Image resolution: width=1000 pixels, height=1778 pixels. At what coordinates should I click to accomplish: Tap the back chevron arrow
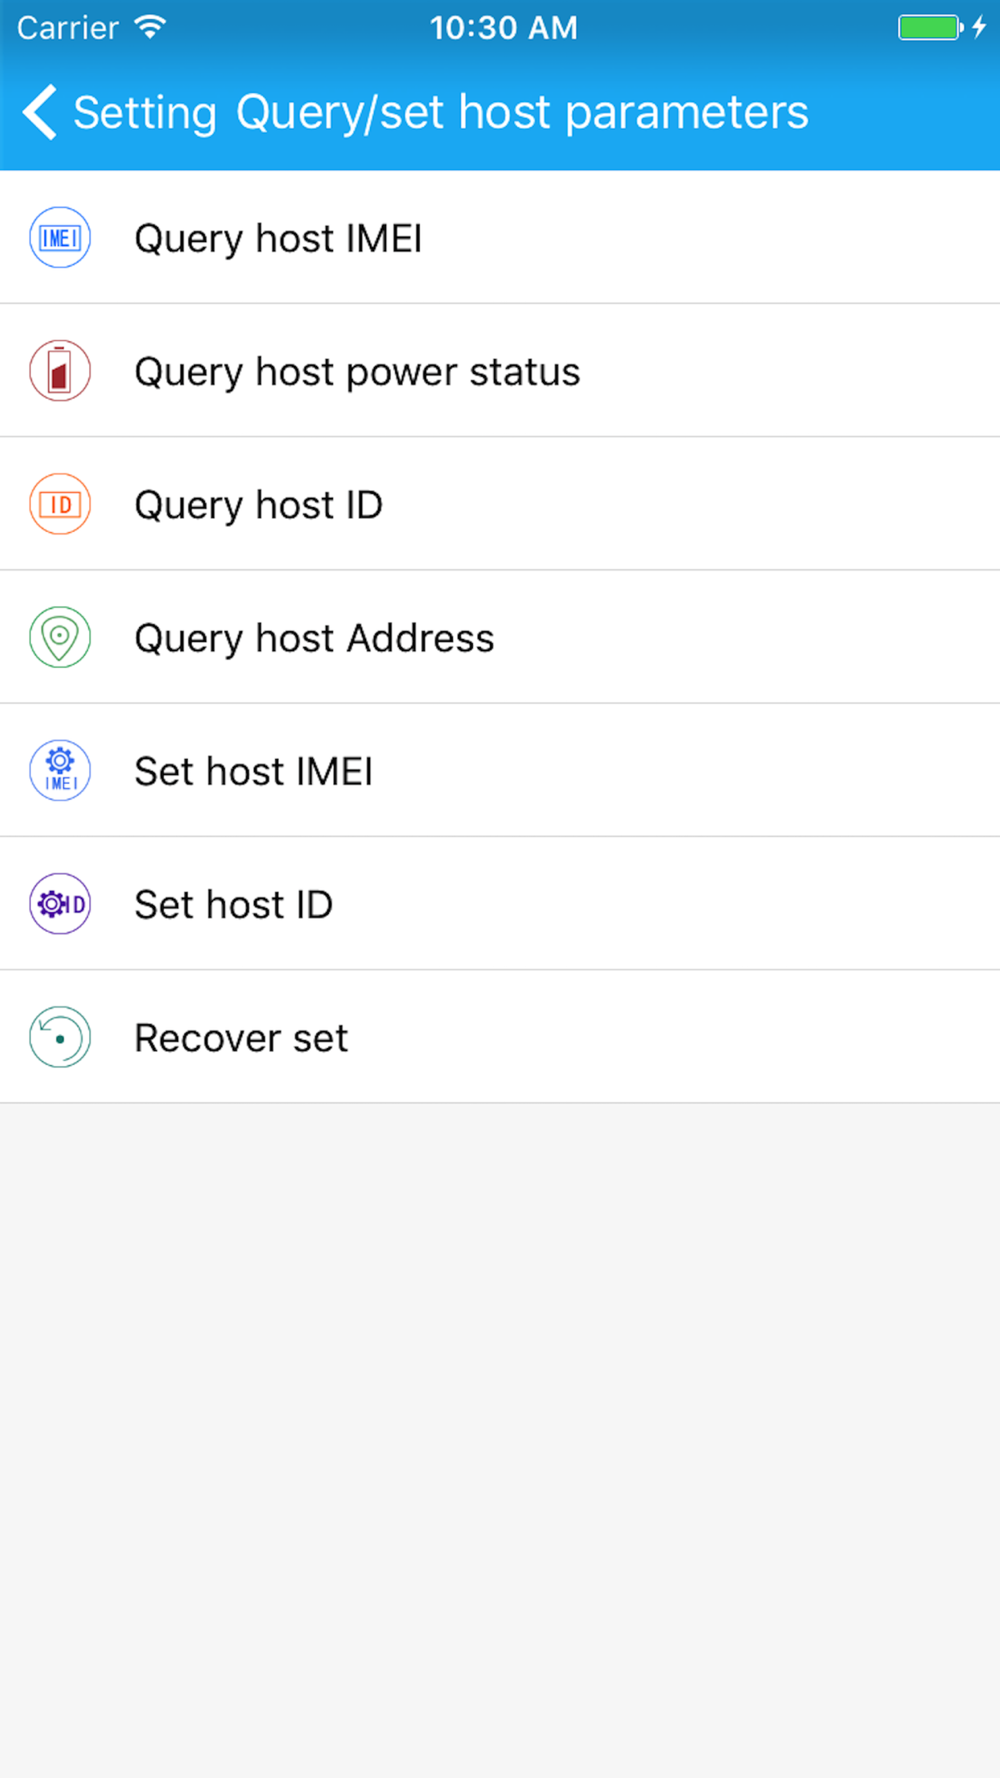coord(40,112)
